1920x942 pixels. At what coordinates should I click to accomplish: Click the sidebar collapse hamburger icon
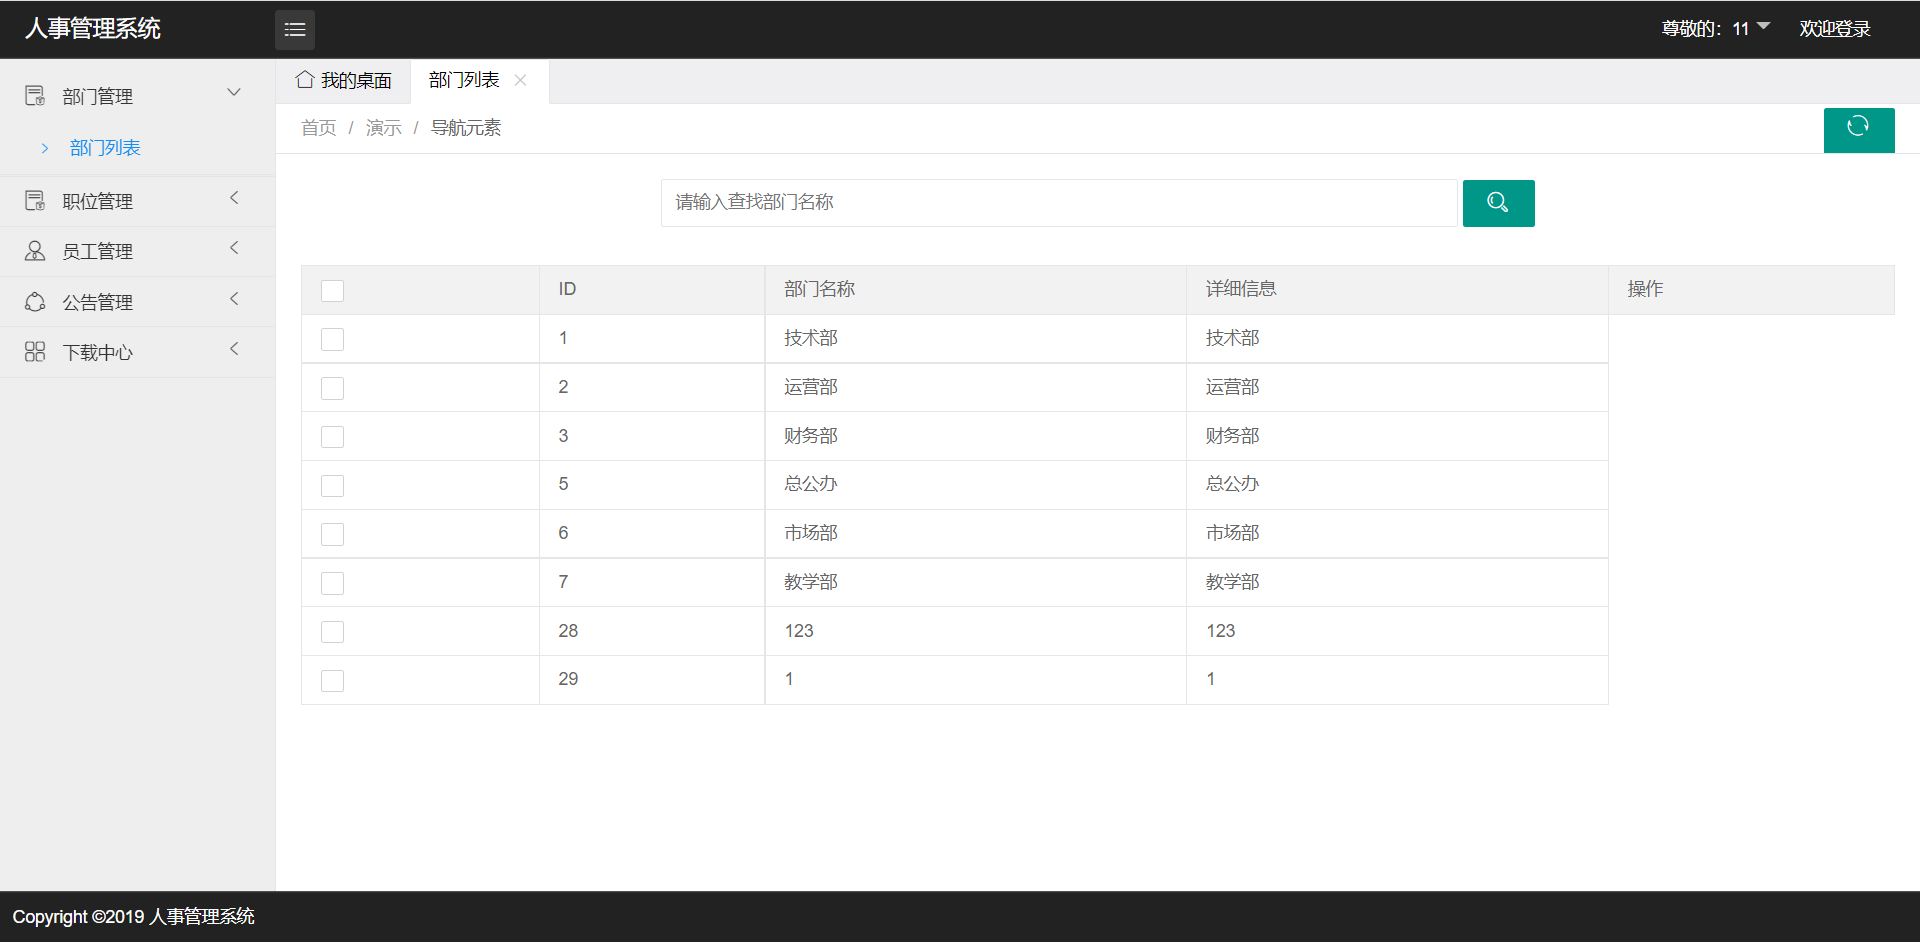click(294, 30)
